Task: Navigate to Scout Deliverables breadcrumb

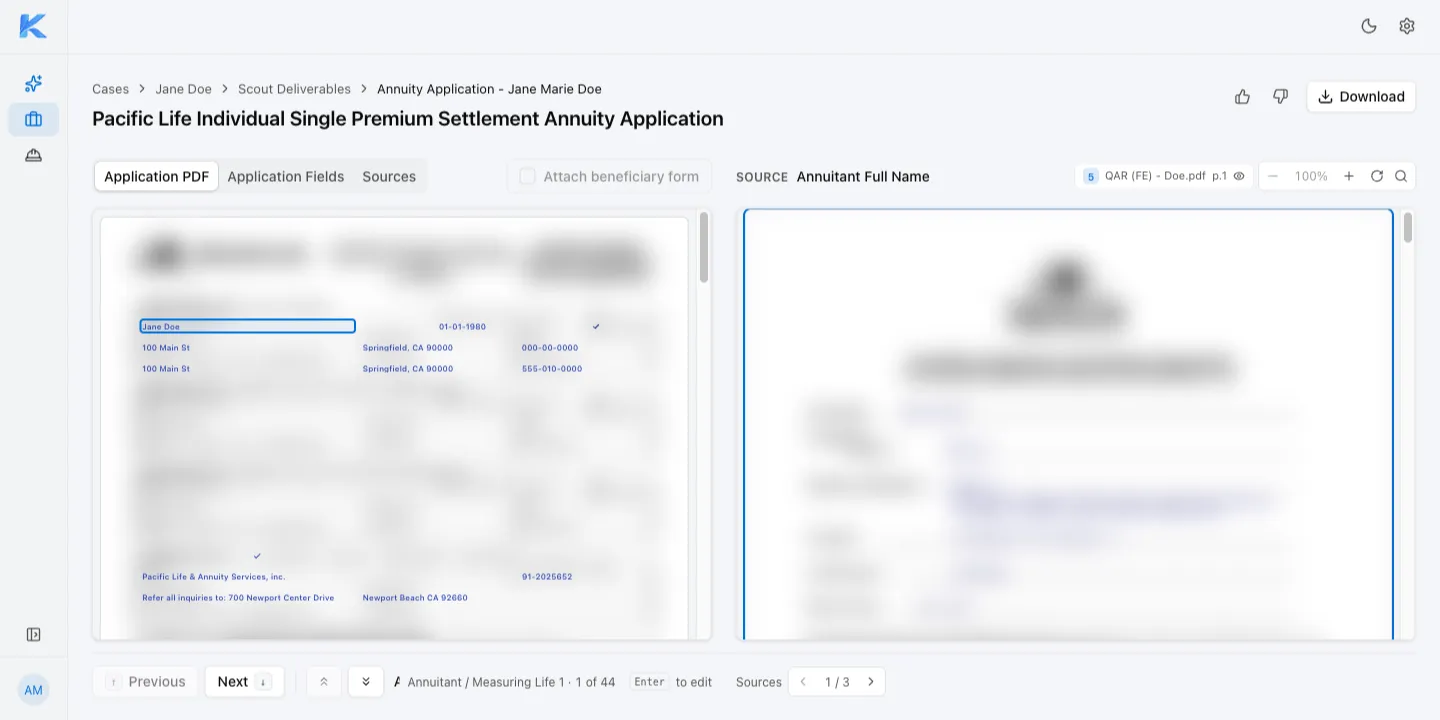Action: point(294,89)
